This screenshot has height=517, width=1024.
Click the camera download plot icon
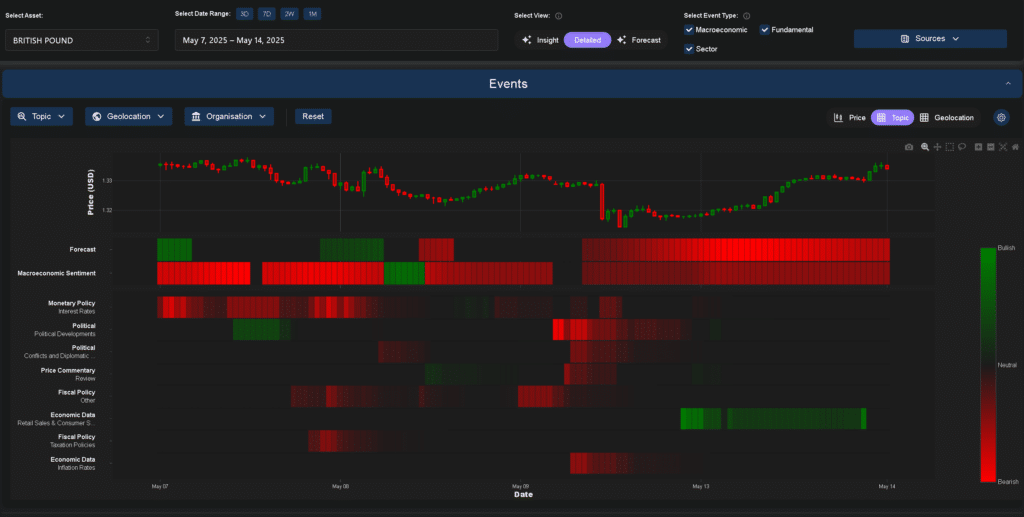tap(909, 147)
